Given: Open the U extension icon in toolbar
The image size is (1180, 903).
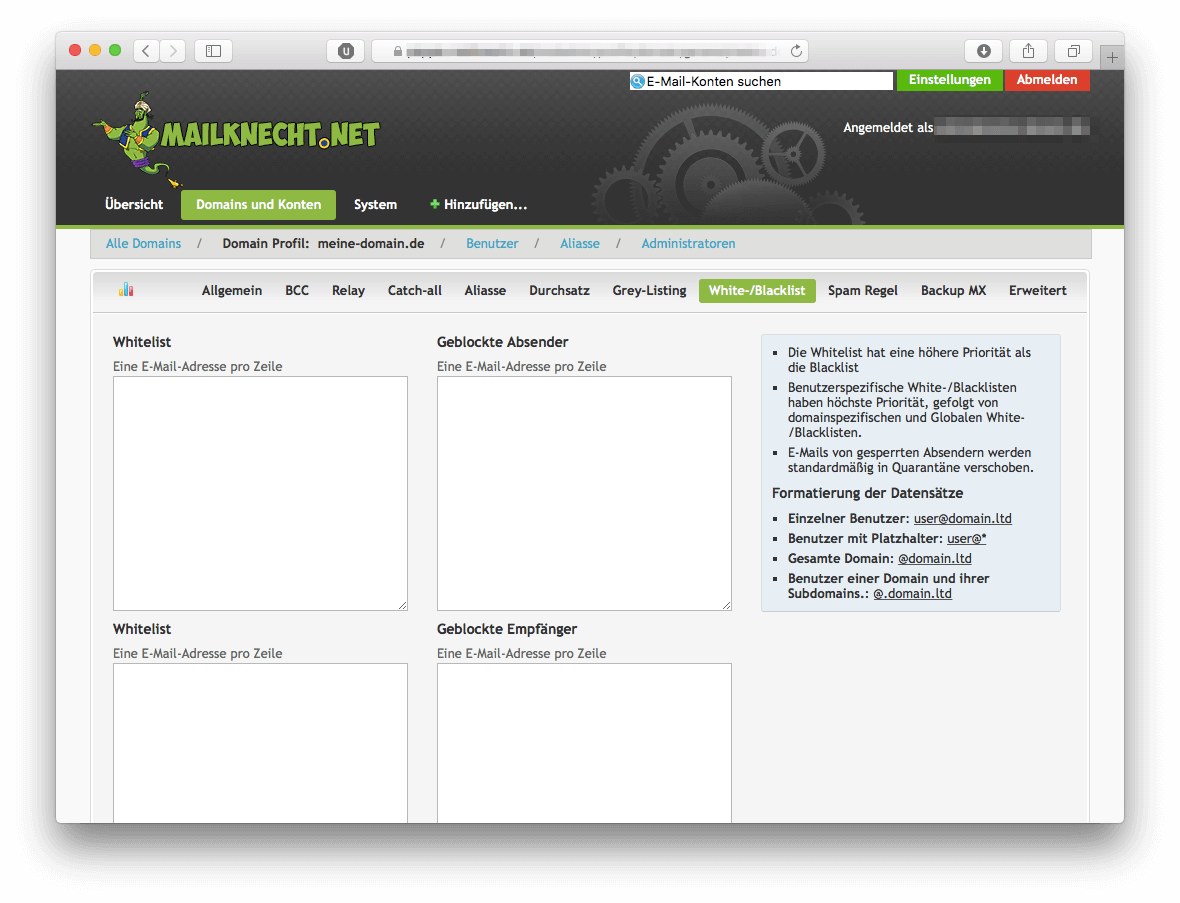Looking at the screenshot, I should tap(346, 50).
